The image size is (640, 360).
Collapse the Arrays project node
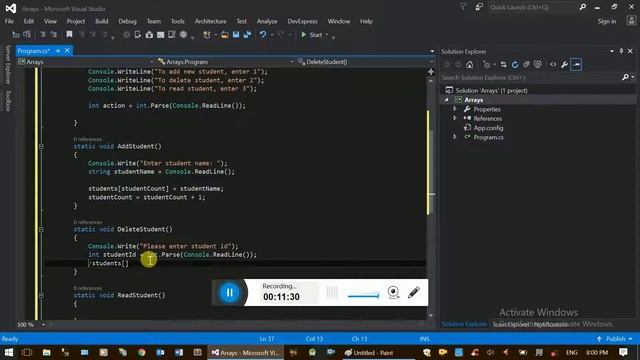447,100
